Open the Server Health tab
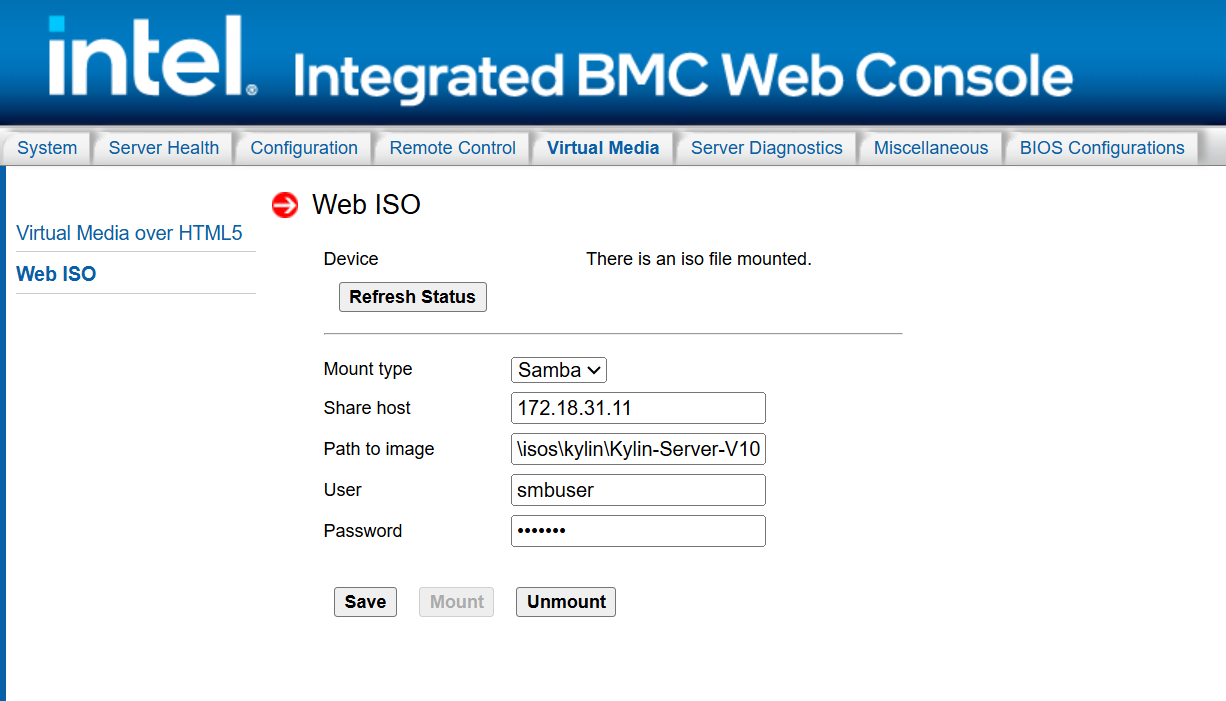This screenshot has width=1226, height=701. pos(164,148)
